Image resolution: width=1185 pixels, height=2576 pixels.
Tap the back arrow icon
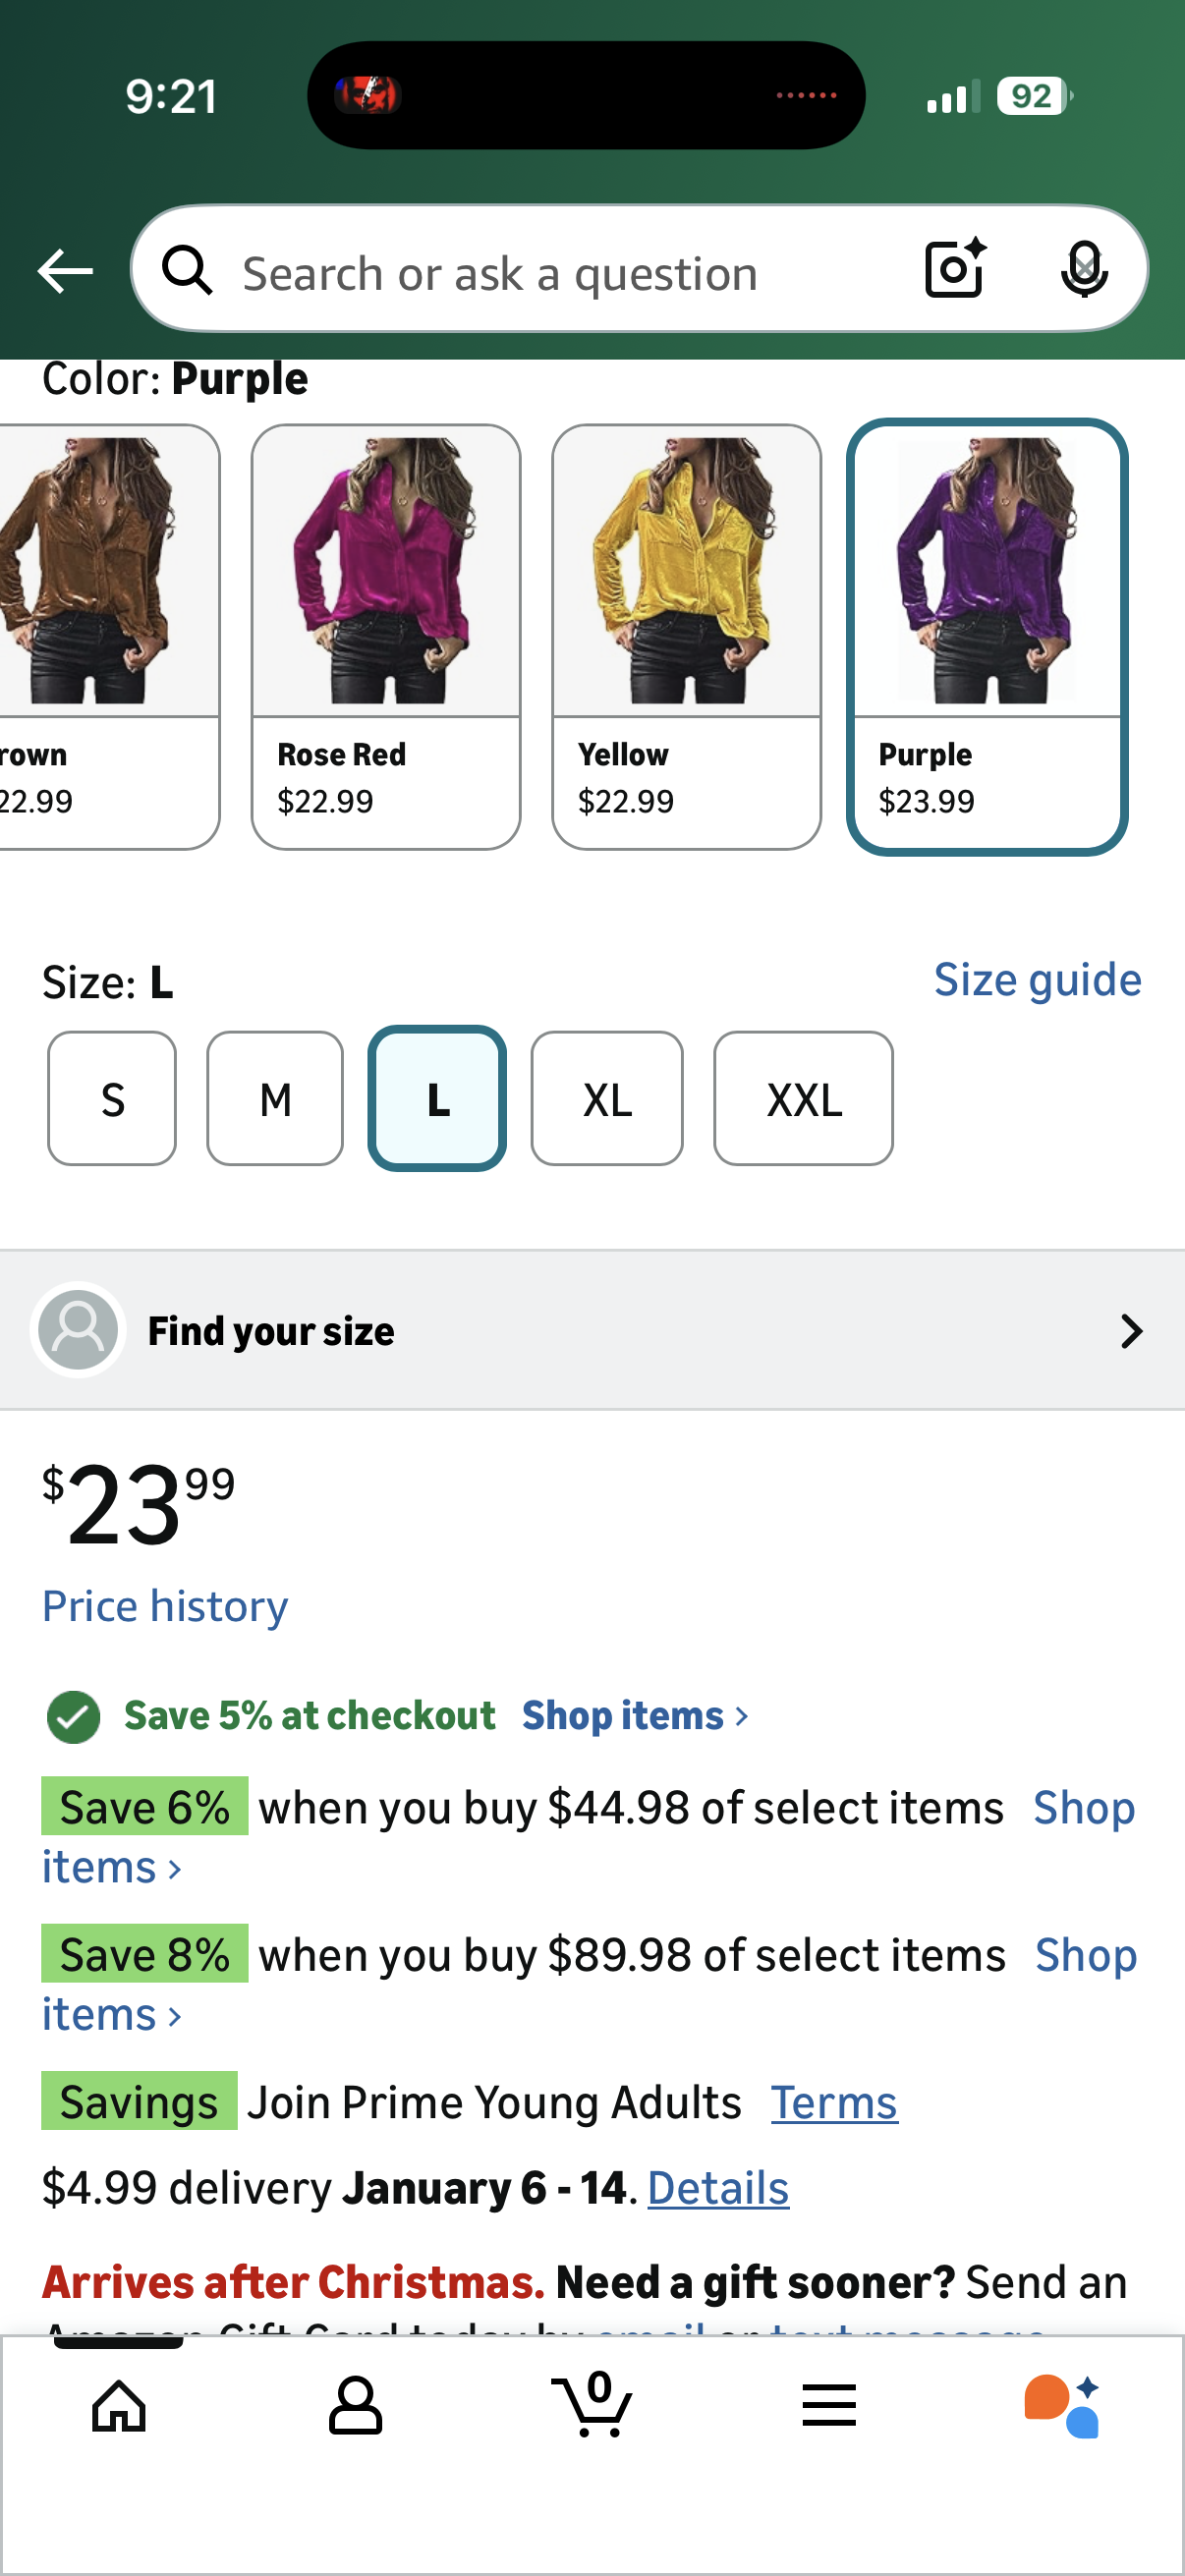point(65,271)
